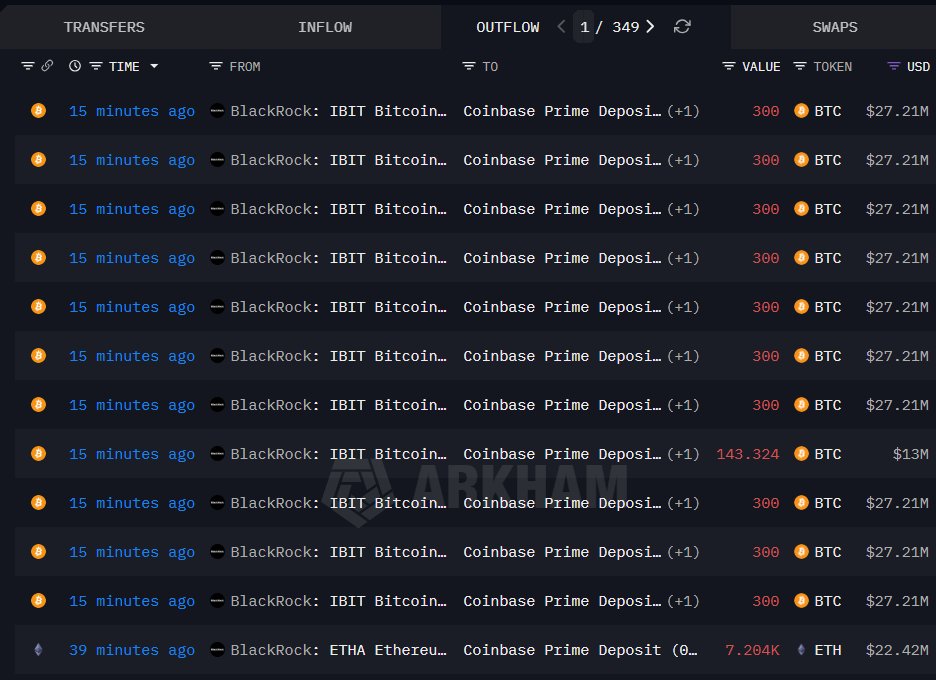This screenshot has height=680, width=936.
Task: Click the Bitcoin chain icon in the 143.324 row
Action: tap(38, 454)
